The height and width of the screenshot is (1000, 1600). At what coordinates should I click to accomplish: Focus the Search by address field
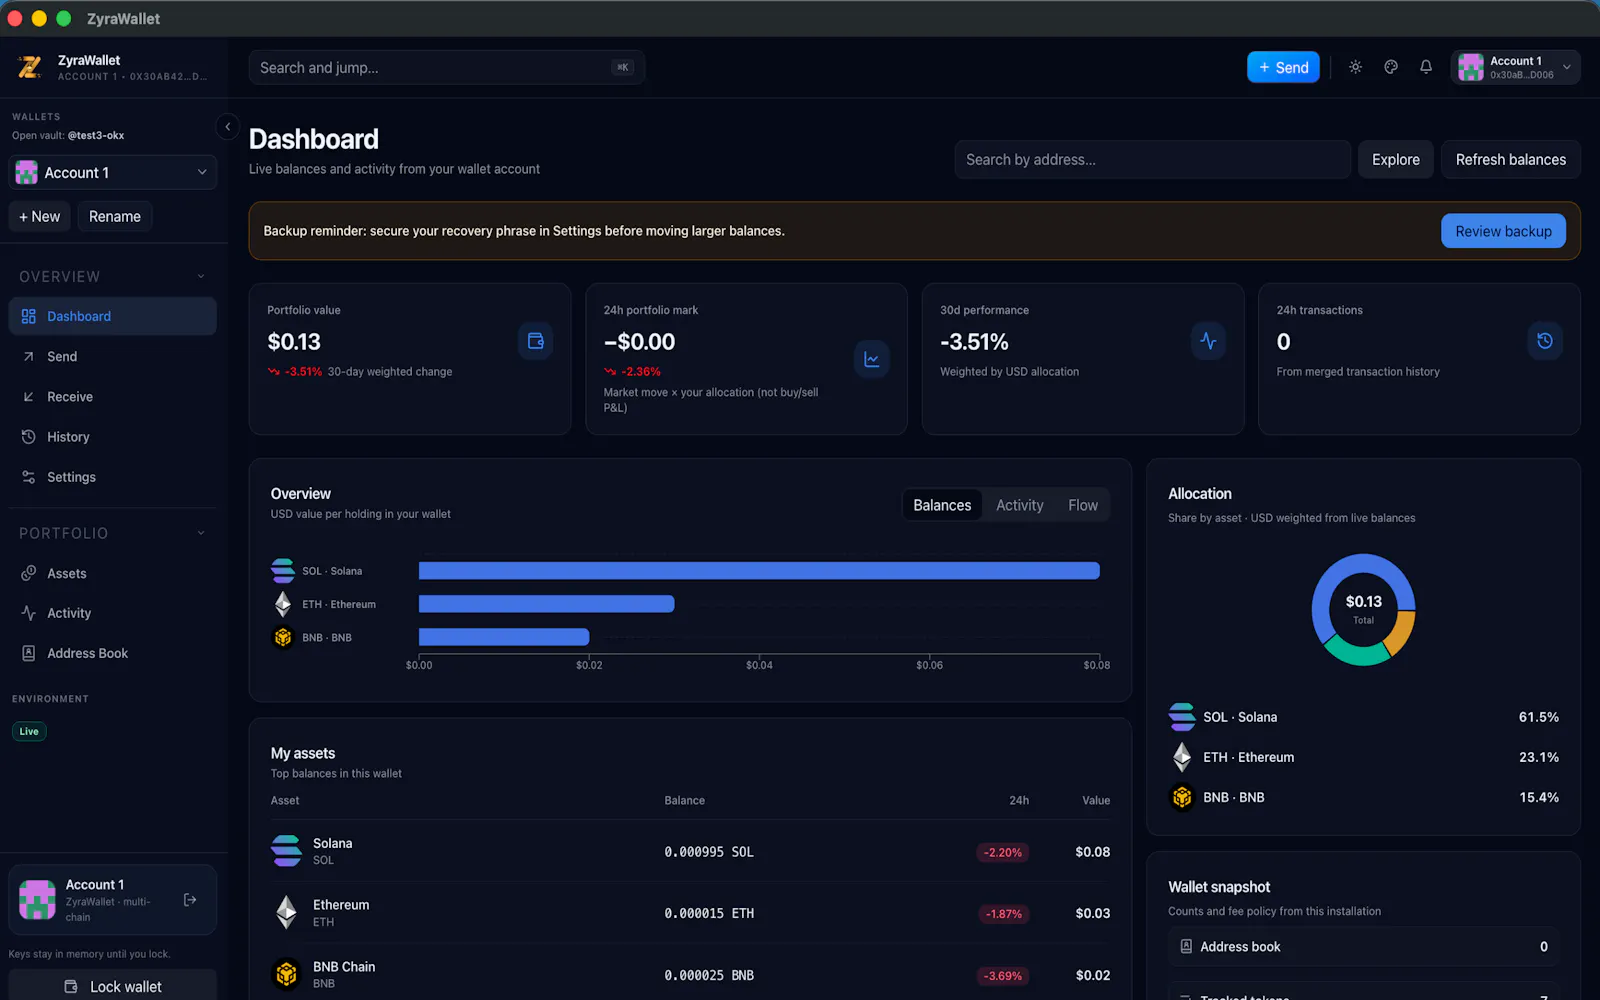point(1152,159)
